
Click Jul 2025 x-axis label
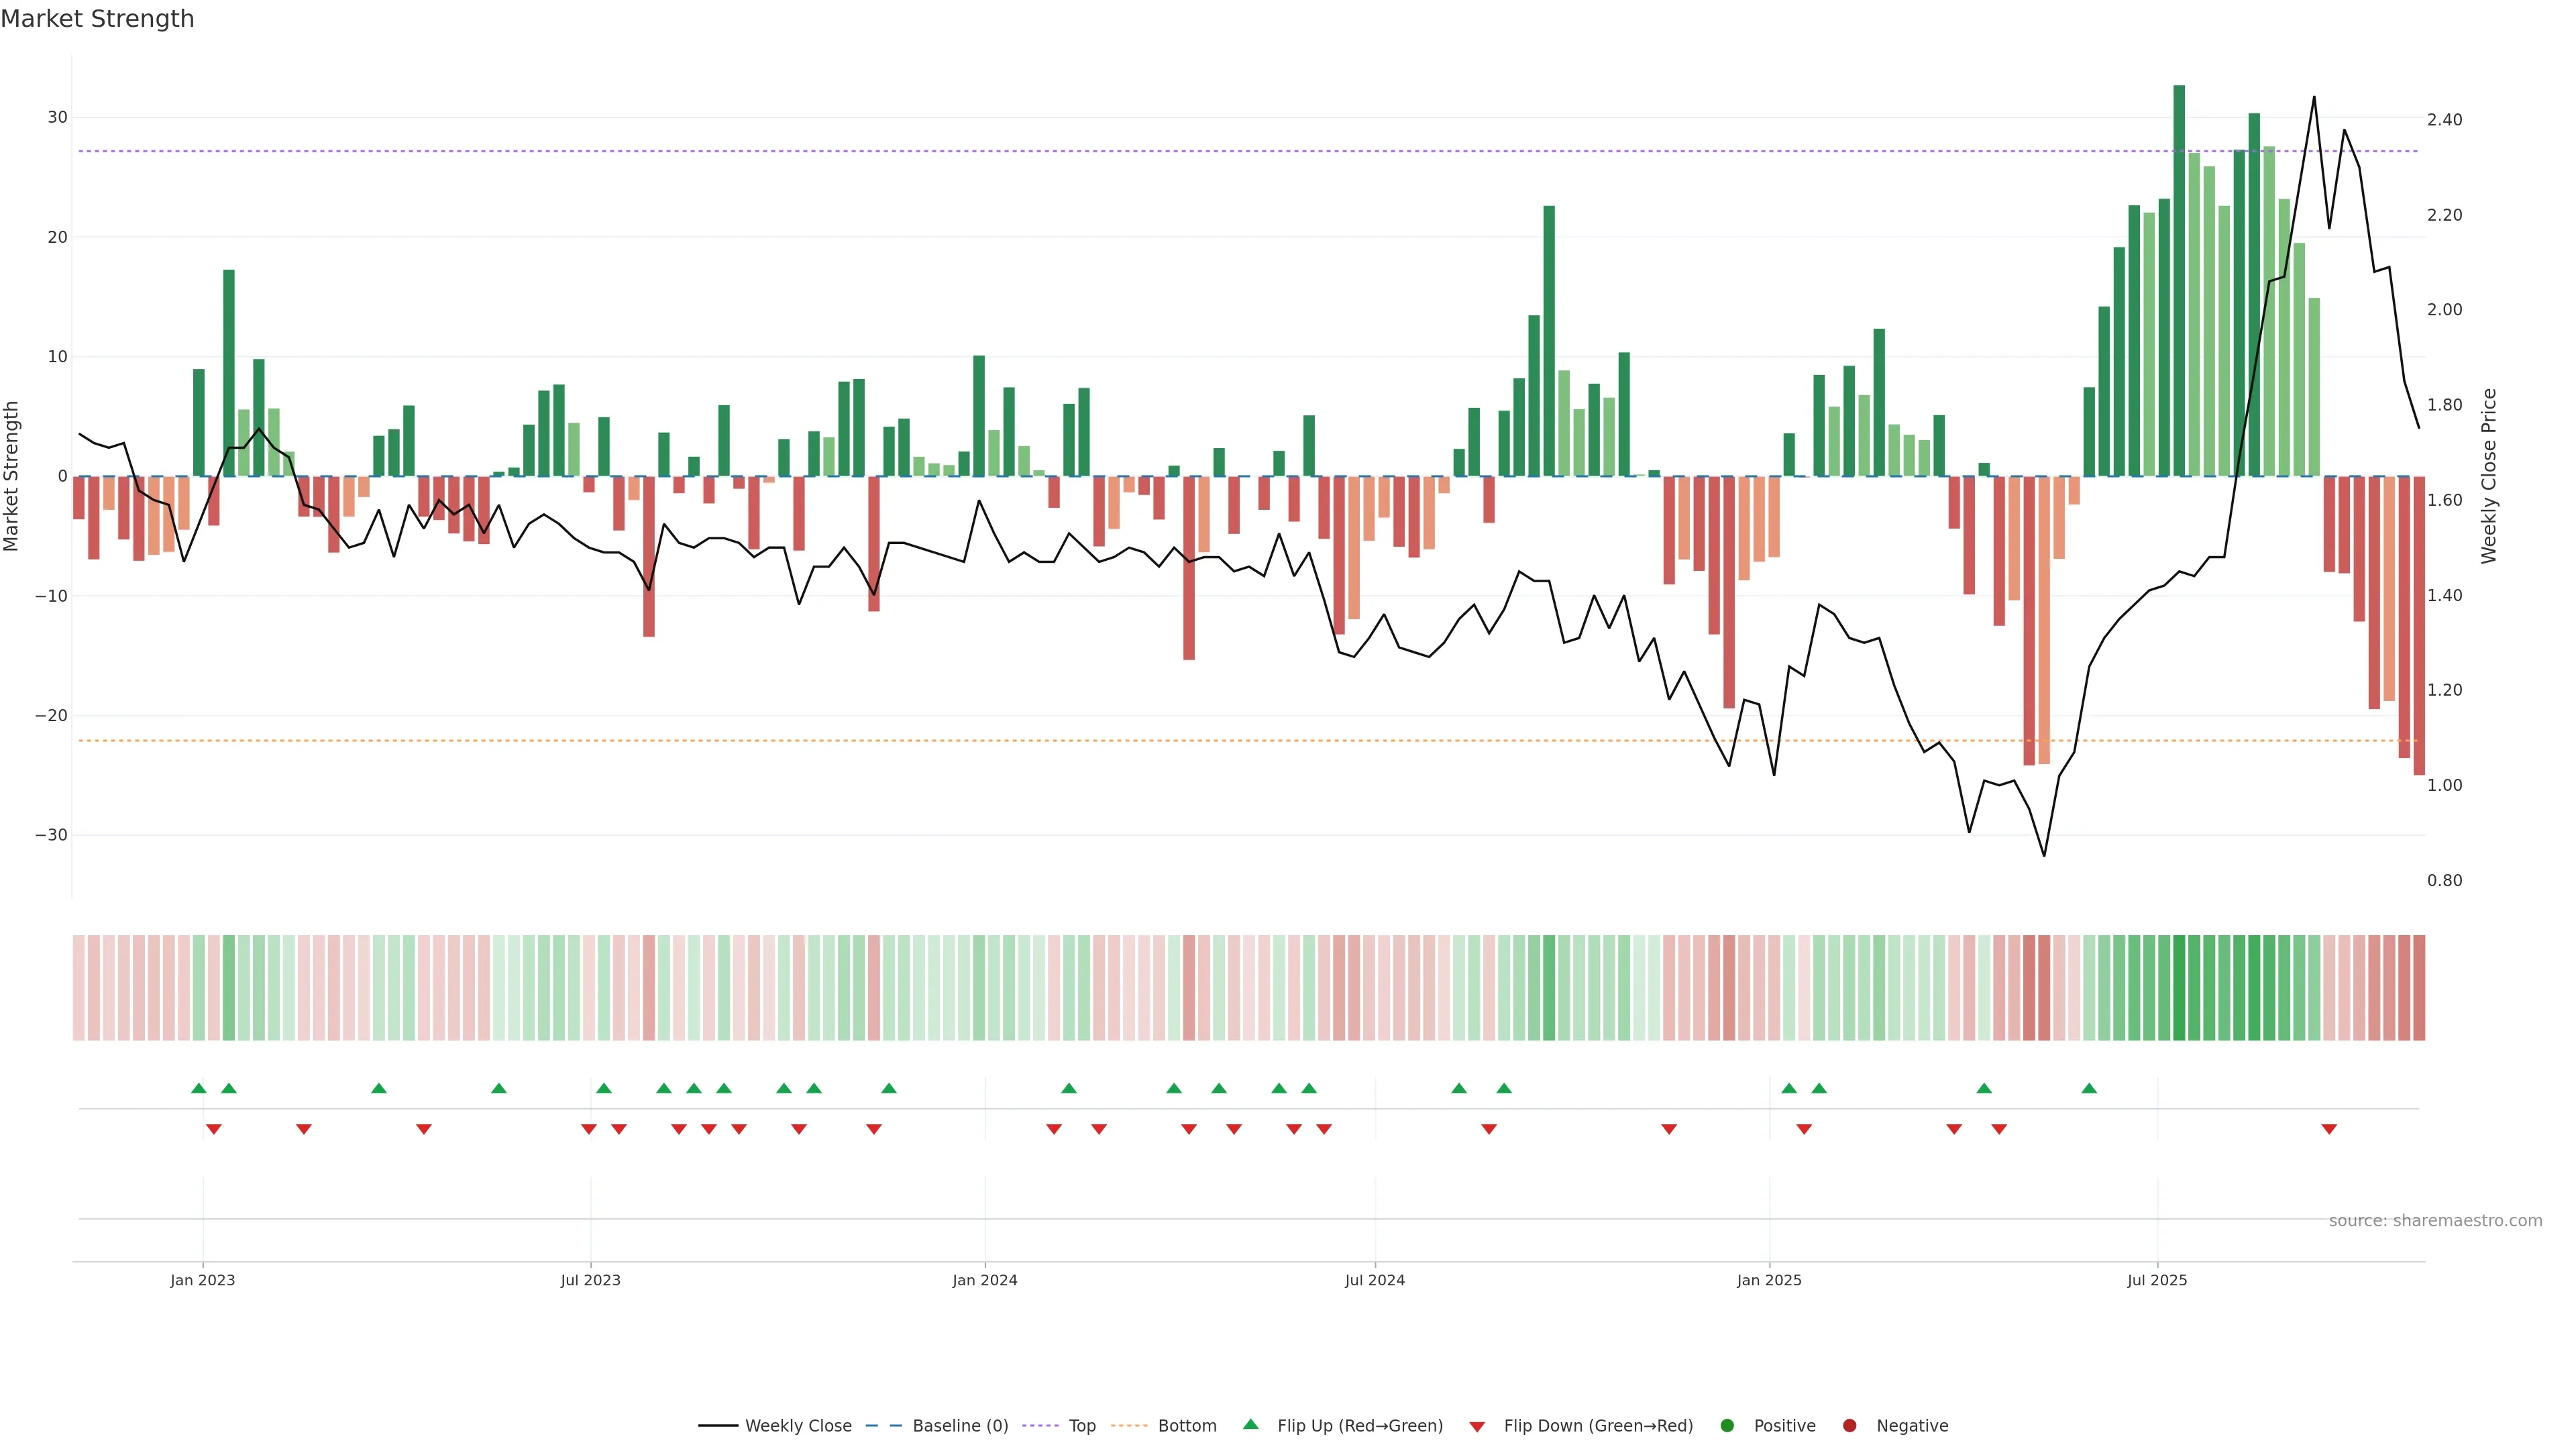[2157, 1280]
